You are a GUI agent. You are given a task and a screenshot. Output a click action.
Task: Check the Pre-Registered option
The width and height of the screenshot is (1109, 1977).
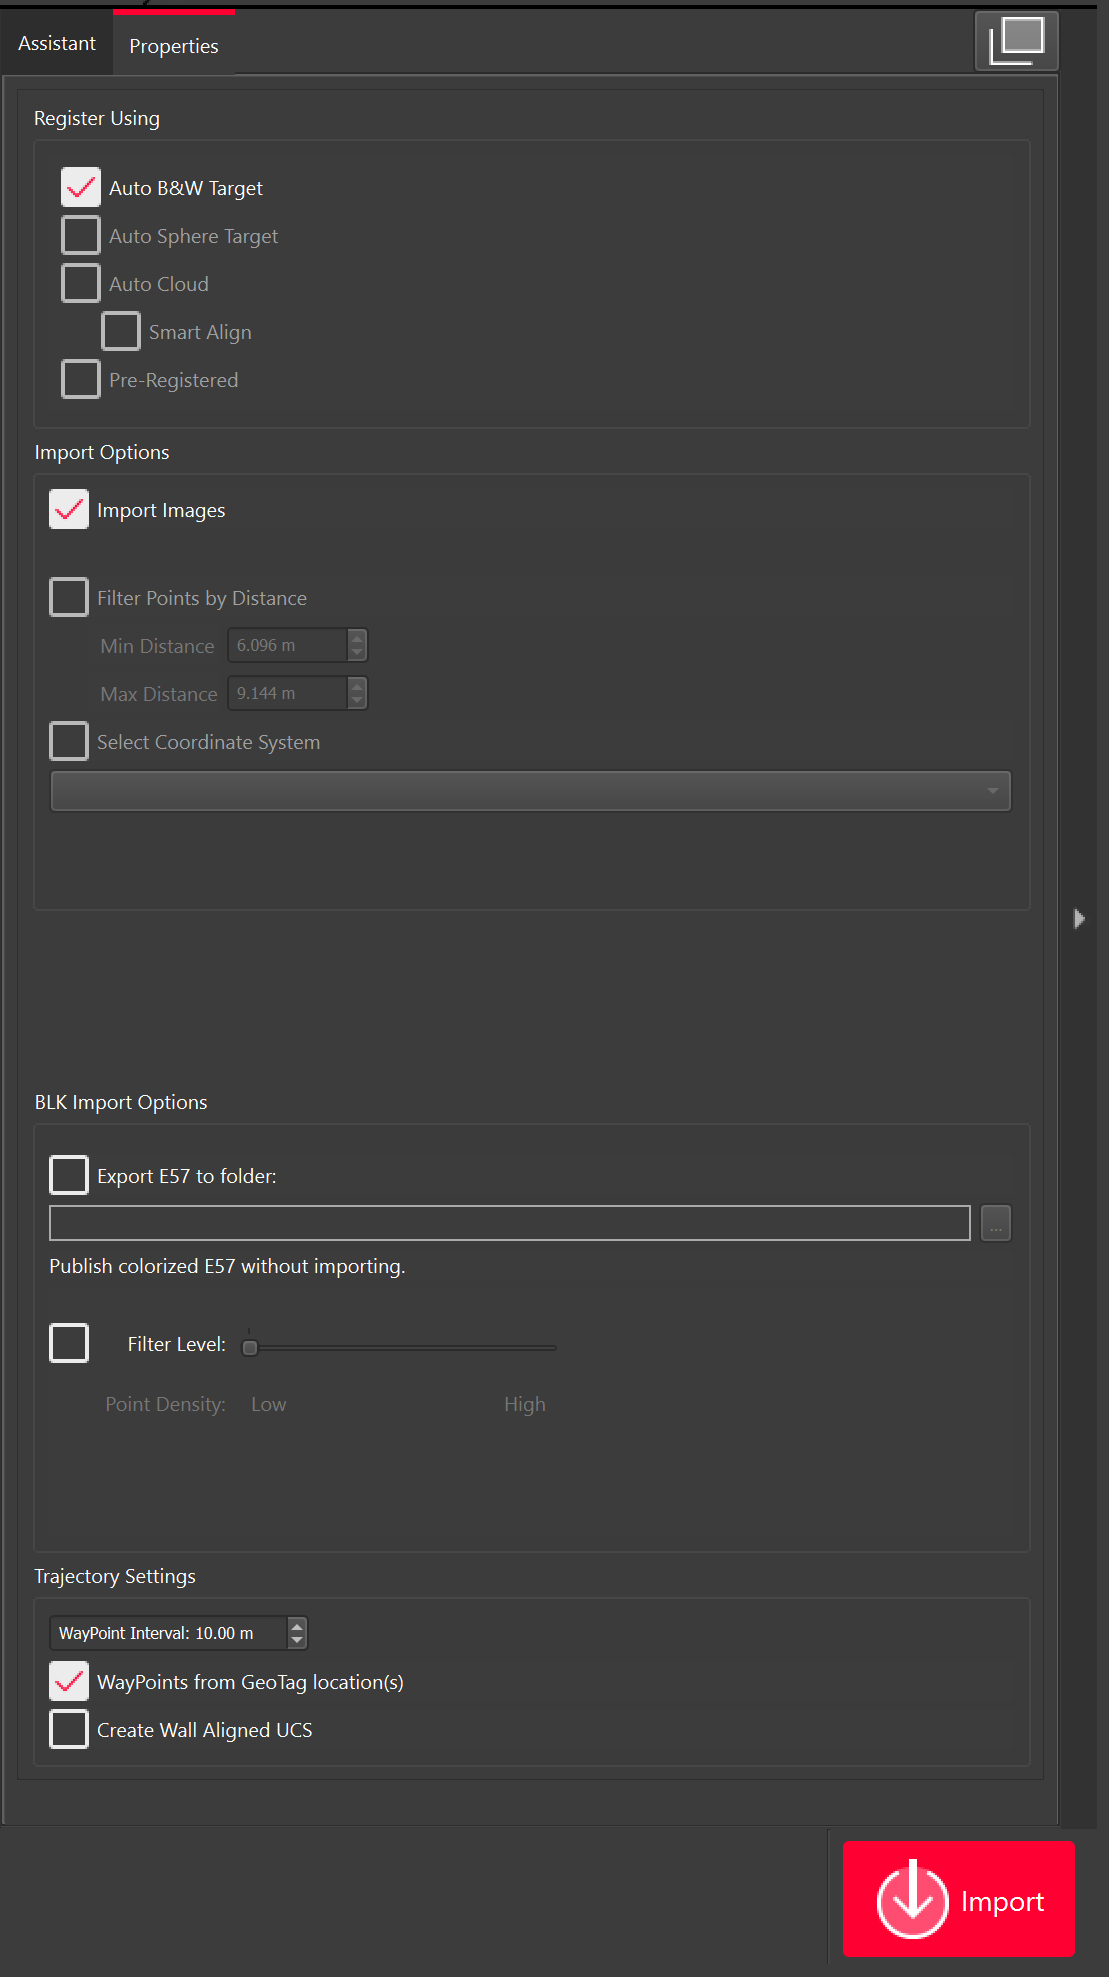click(81, 380)
